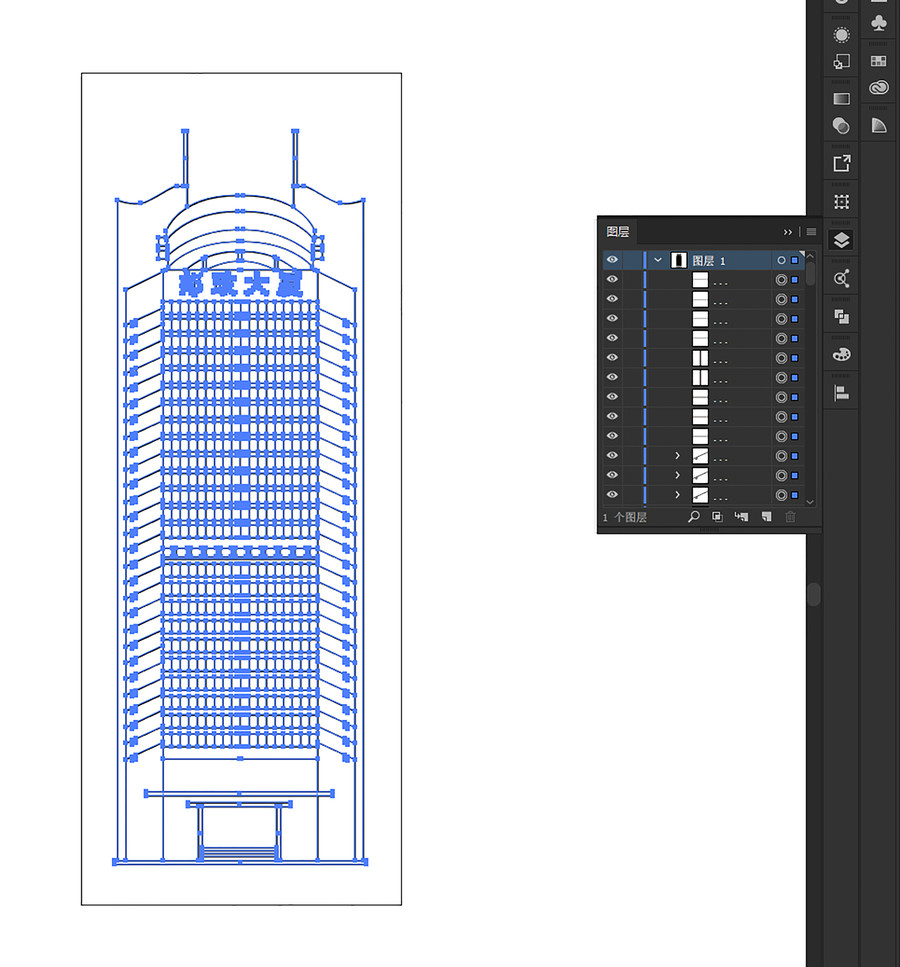900x967 pixels.
Task: Open the circle-with-nodes panel icon below Layers
Action: (x=841, y=279)
